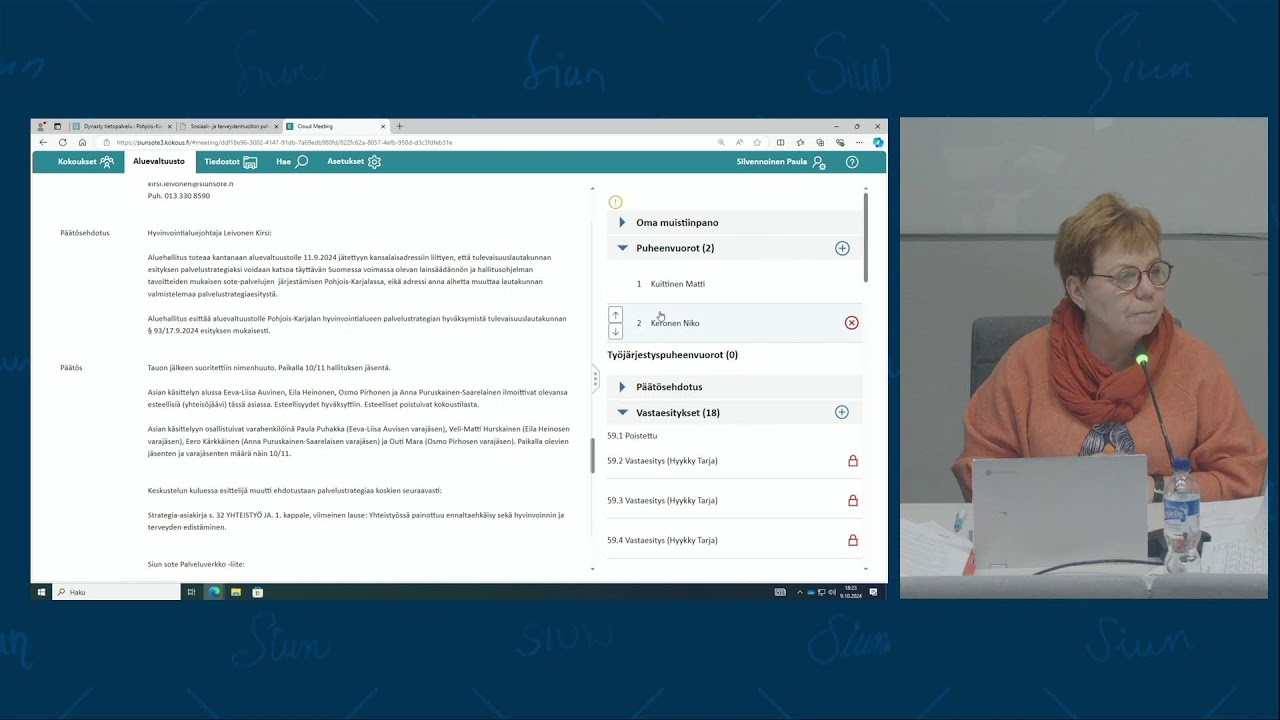Reload the page in the browser

click(63, 142)
